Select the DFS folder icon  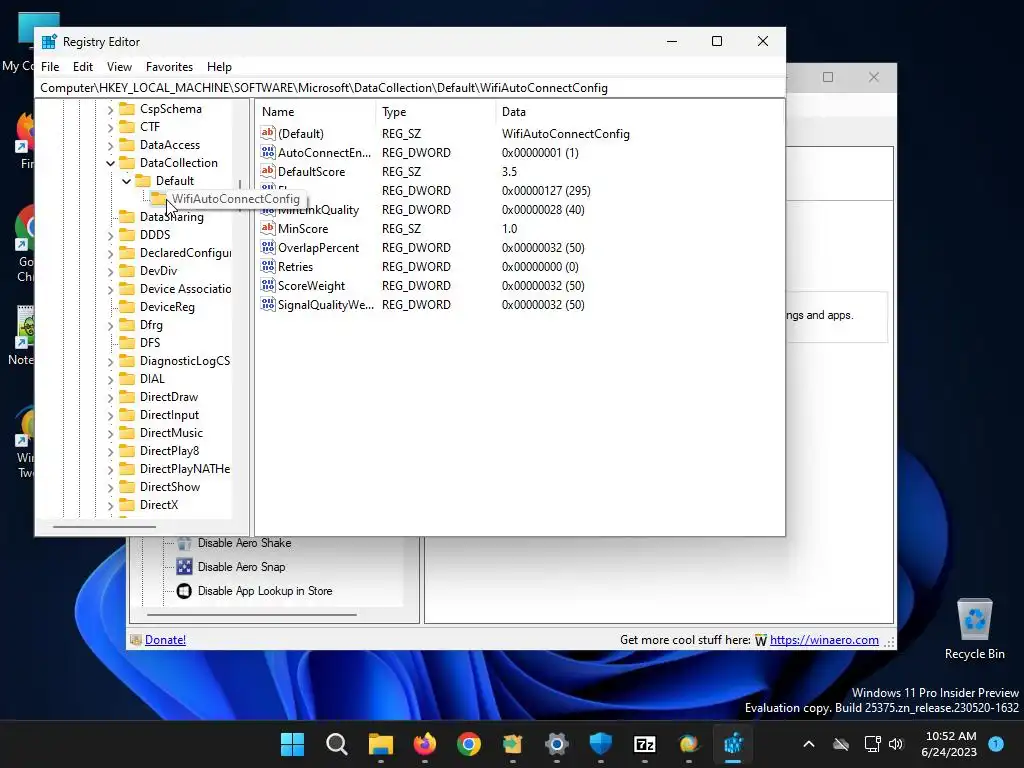click(127, 342)
